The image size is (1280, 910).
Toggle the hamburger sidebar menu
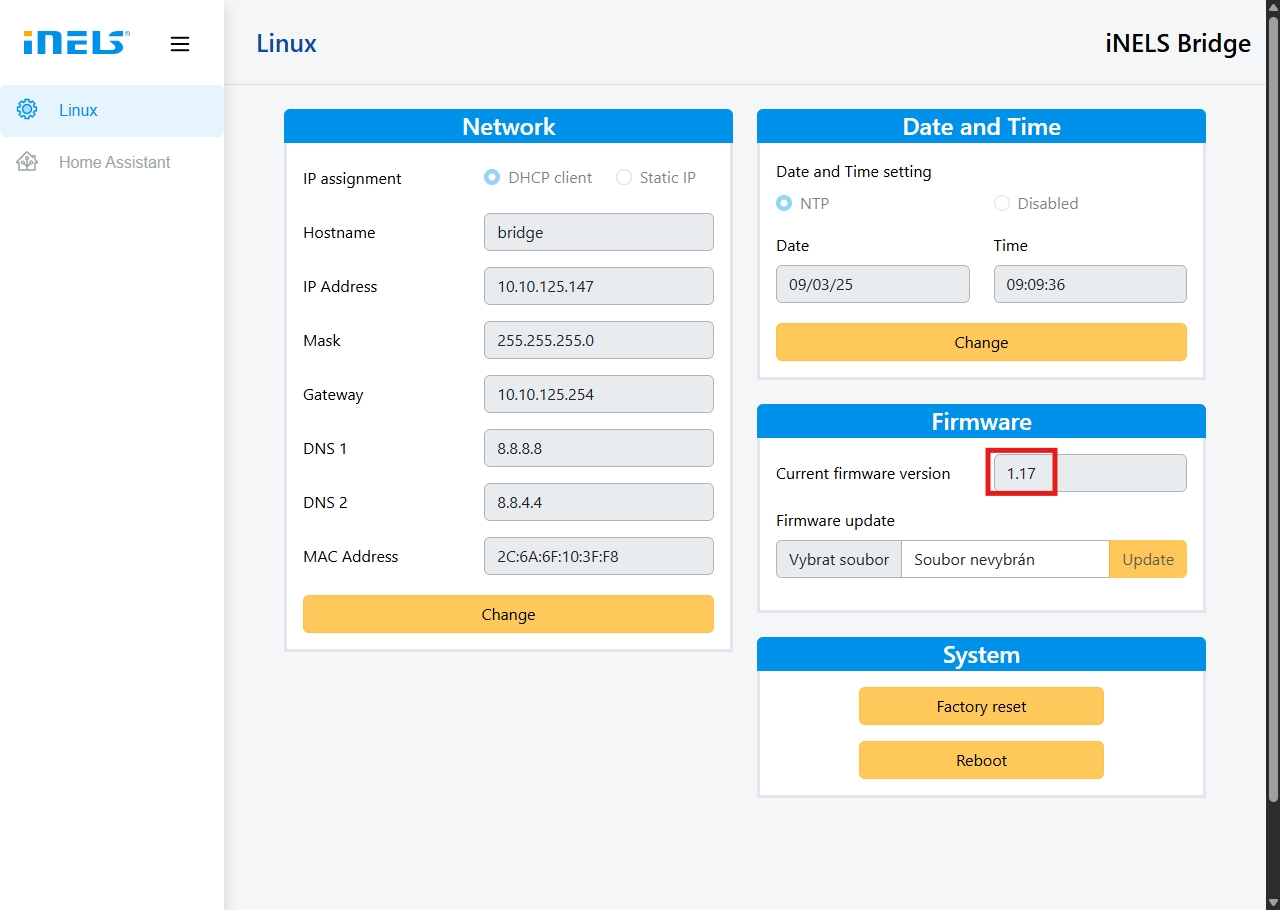pyautogui.click(x=180, y=44)
